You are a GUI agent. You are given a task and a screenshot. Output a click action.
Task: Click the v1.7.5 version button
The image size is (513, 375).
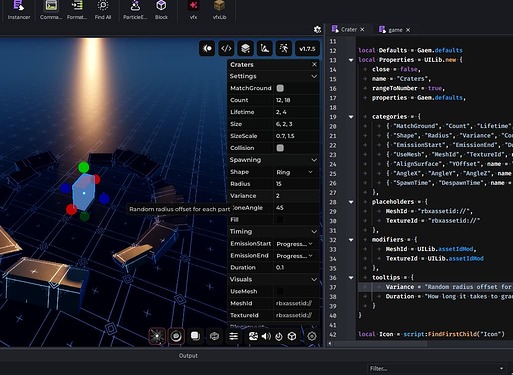click(x=307, y=49)
